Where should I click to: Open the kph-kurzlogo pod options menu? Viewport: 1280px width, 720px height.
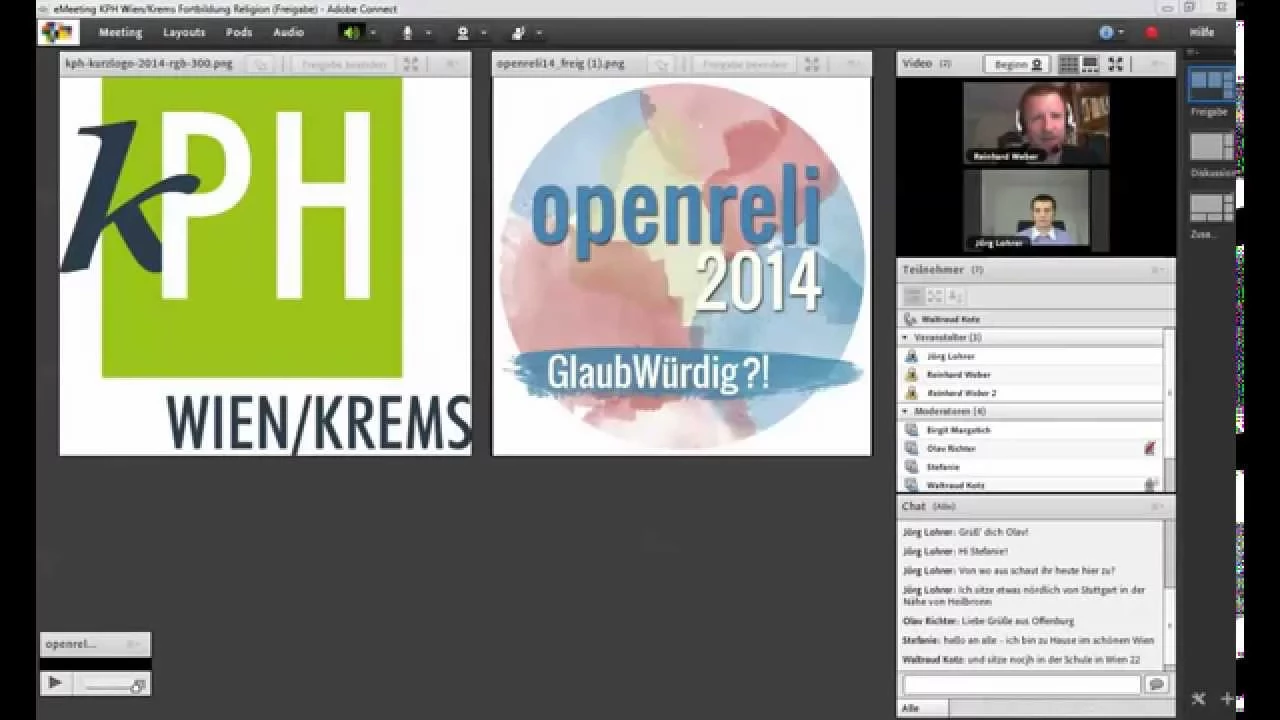453,64
